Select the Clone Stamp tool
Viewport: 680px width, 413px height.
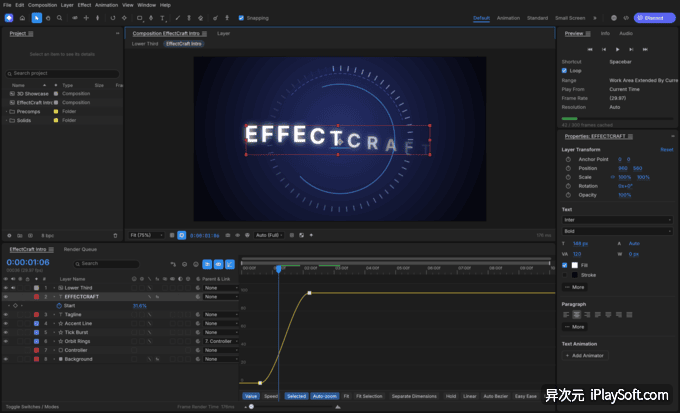click(x=189, y=18)
